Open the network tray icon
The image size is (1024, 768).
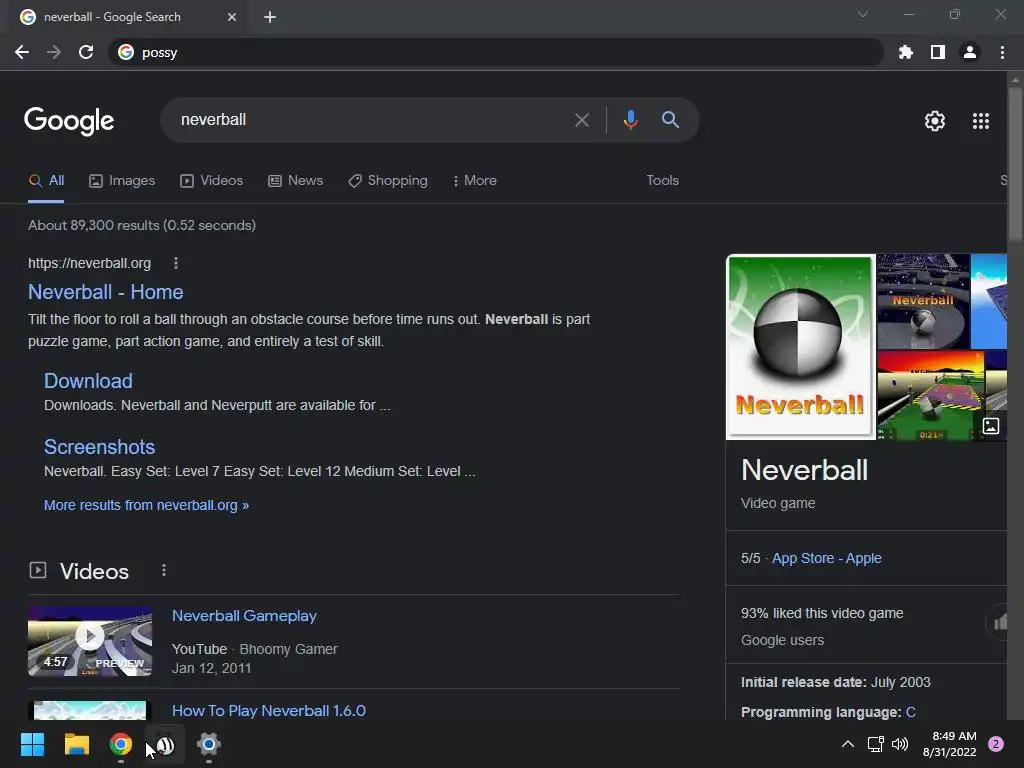coord(875,744)
